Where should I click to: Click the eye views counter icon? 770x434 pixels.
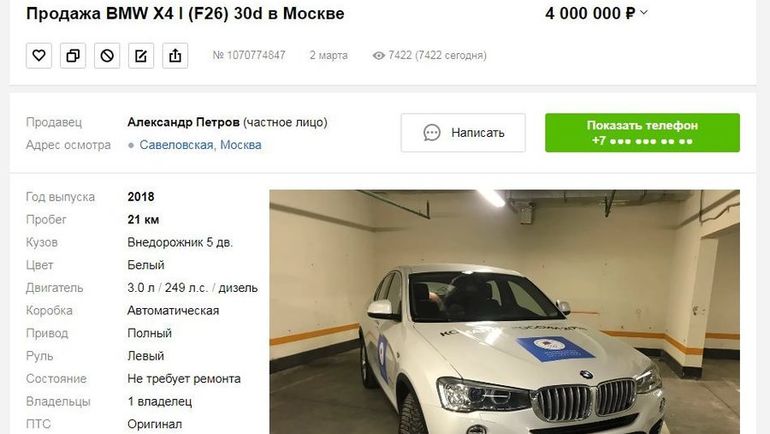coord(378,55)
